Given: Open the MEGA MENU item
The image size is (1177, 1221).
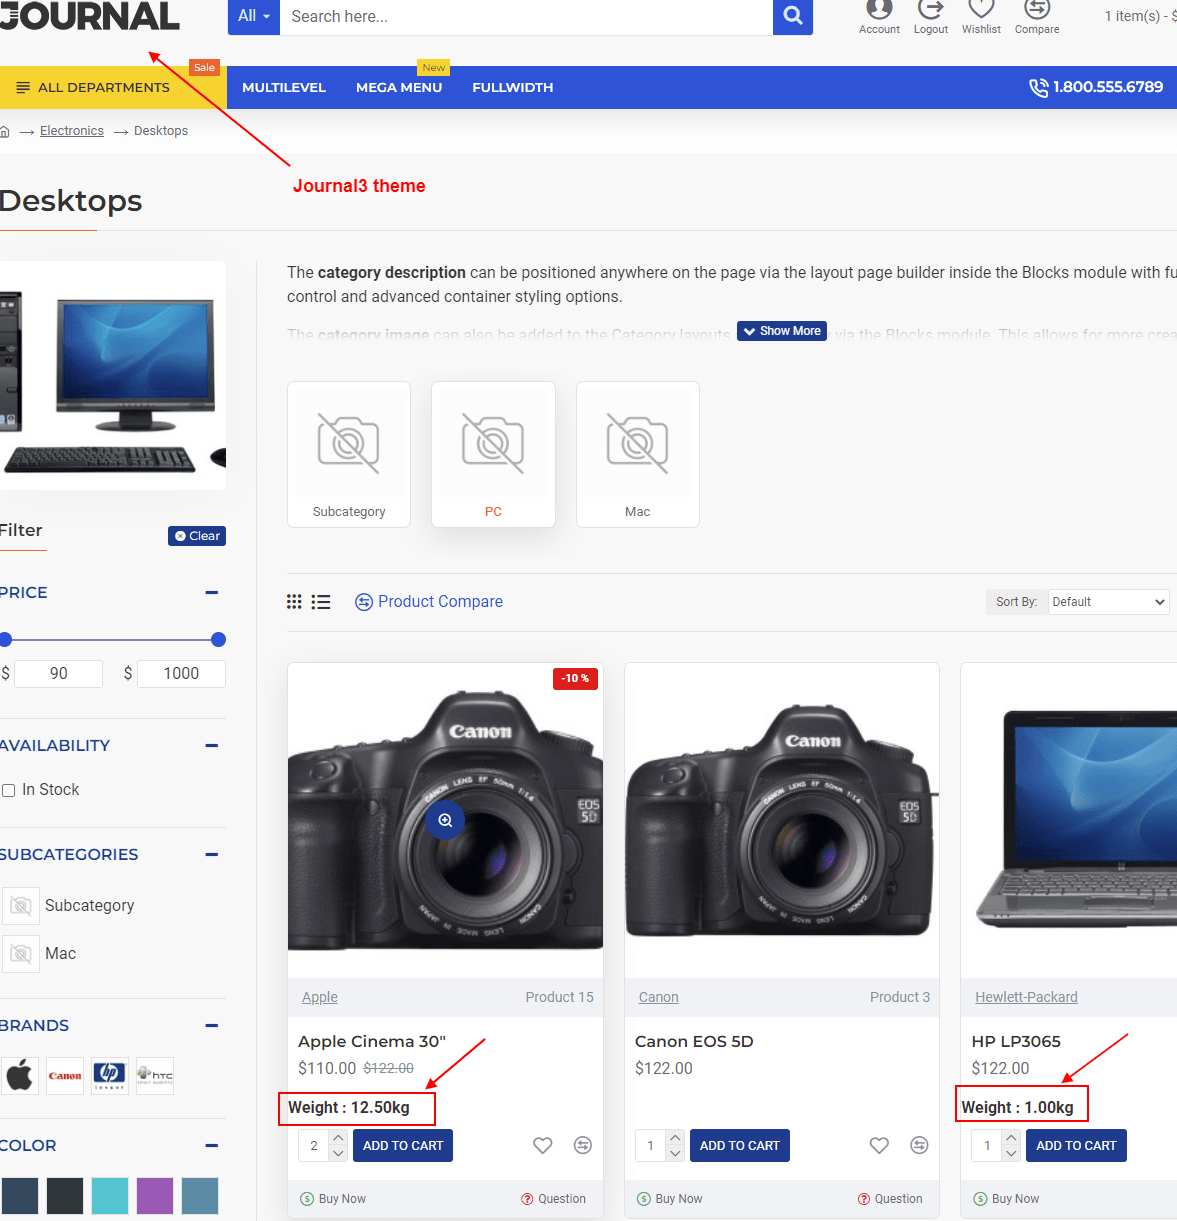Looking at the screenshot, I should 399,88.
